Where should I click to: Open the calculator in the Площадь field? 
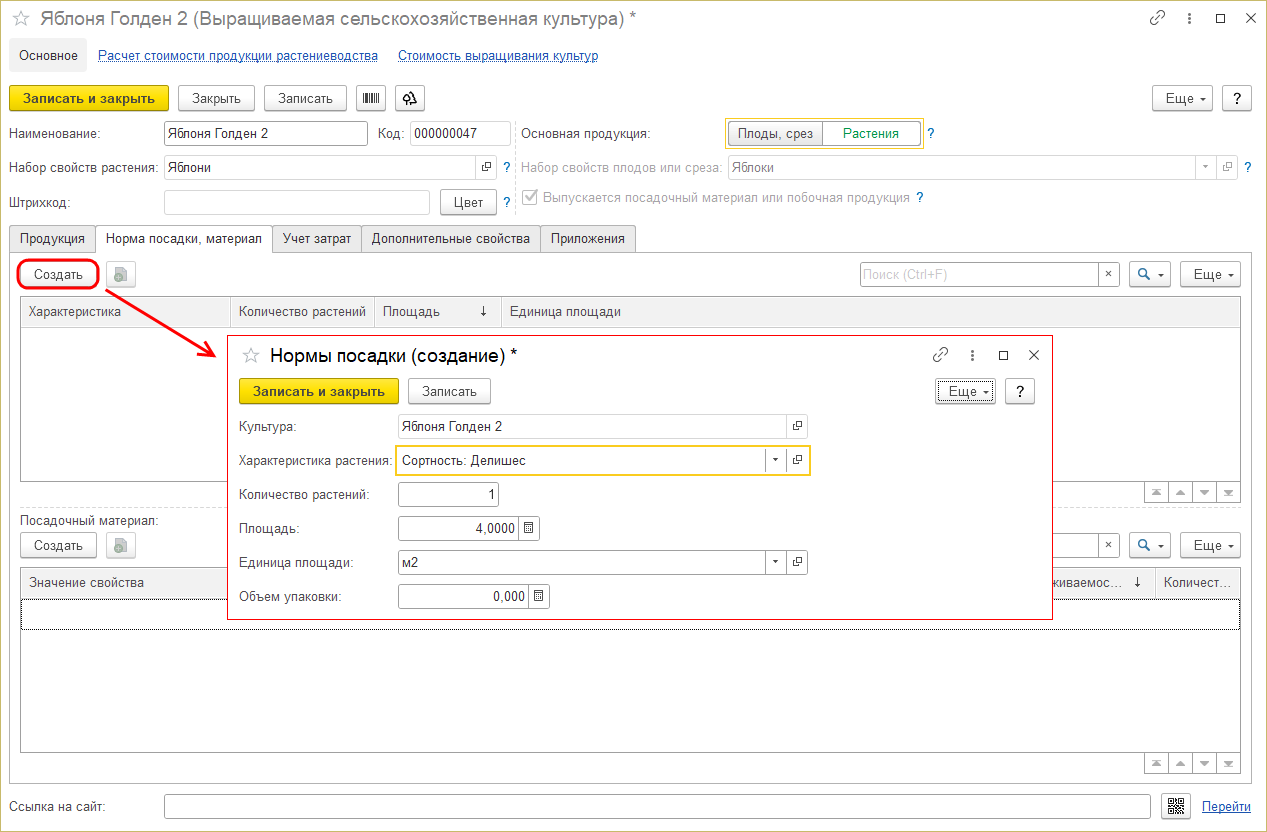pyautogui.click(x=529, y=528)
